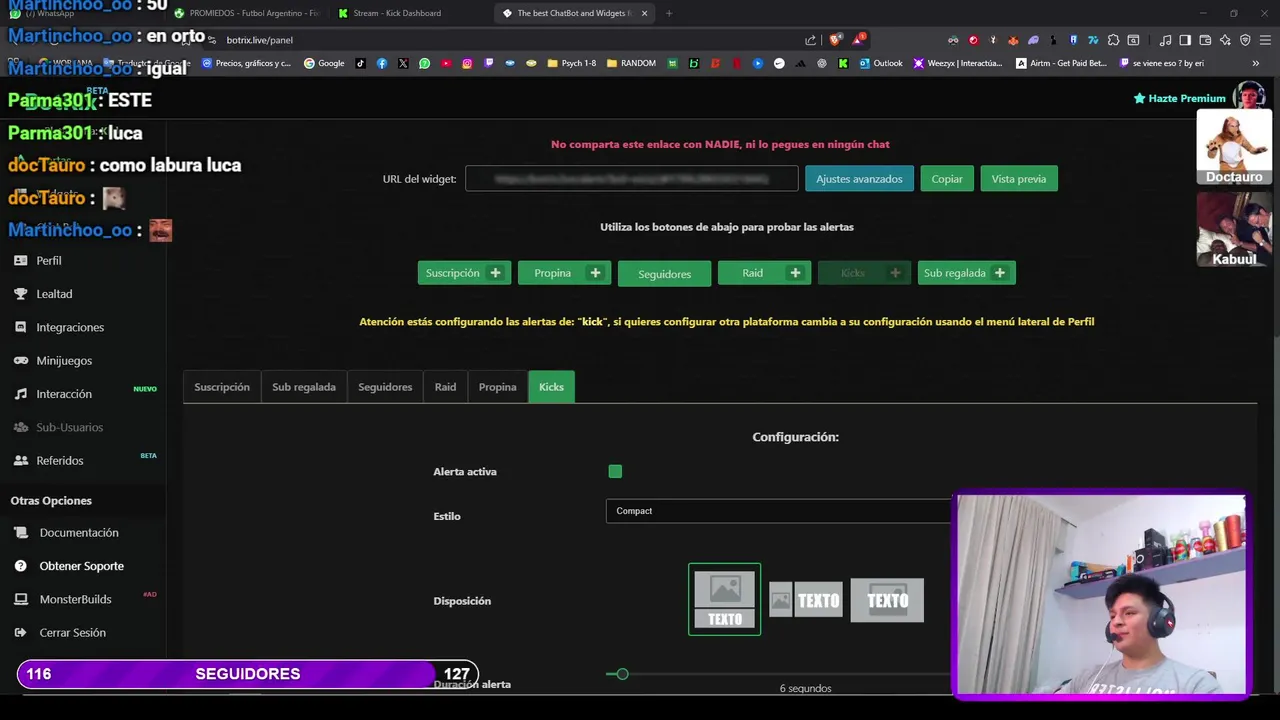This screenshot has width=1280, height=720.
Task: Test Suscripción alert button
Action: coord(464,273)
